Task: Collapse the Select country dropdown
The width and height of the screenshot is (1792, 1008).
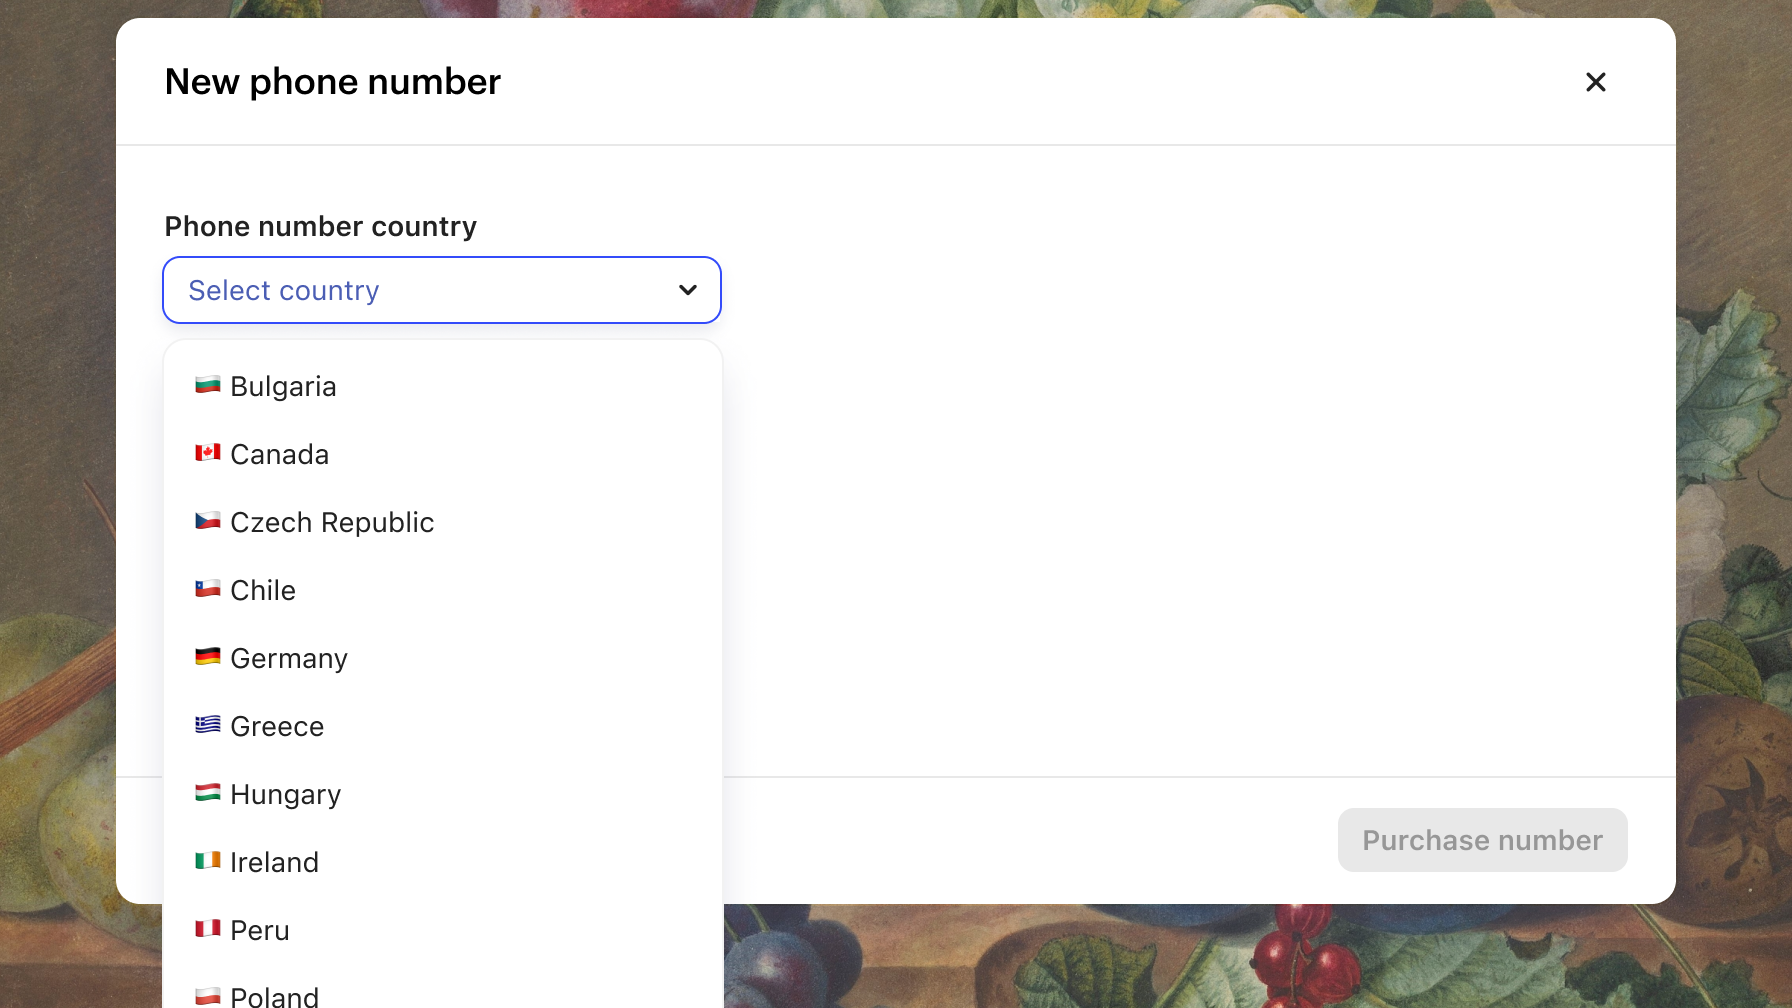Action: tap(441, 290)
